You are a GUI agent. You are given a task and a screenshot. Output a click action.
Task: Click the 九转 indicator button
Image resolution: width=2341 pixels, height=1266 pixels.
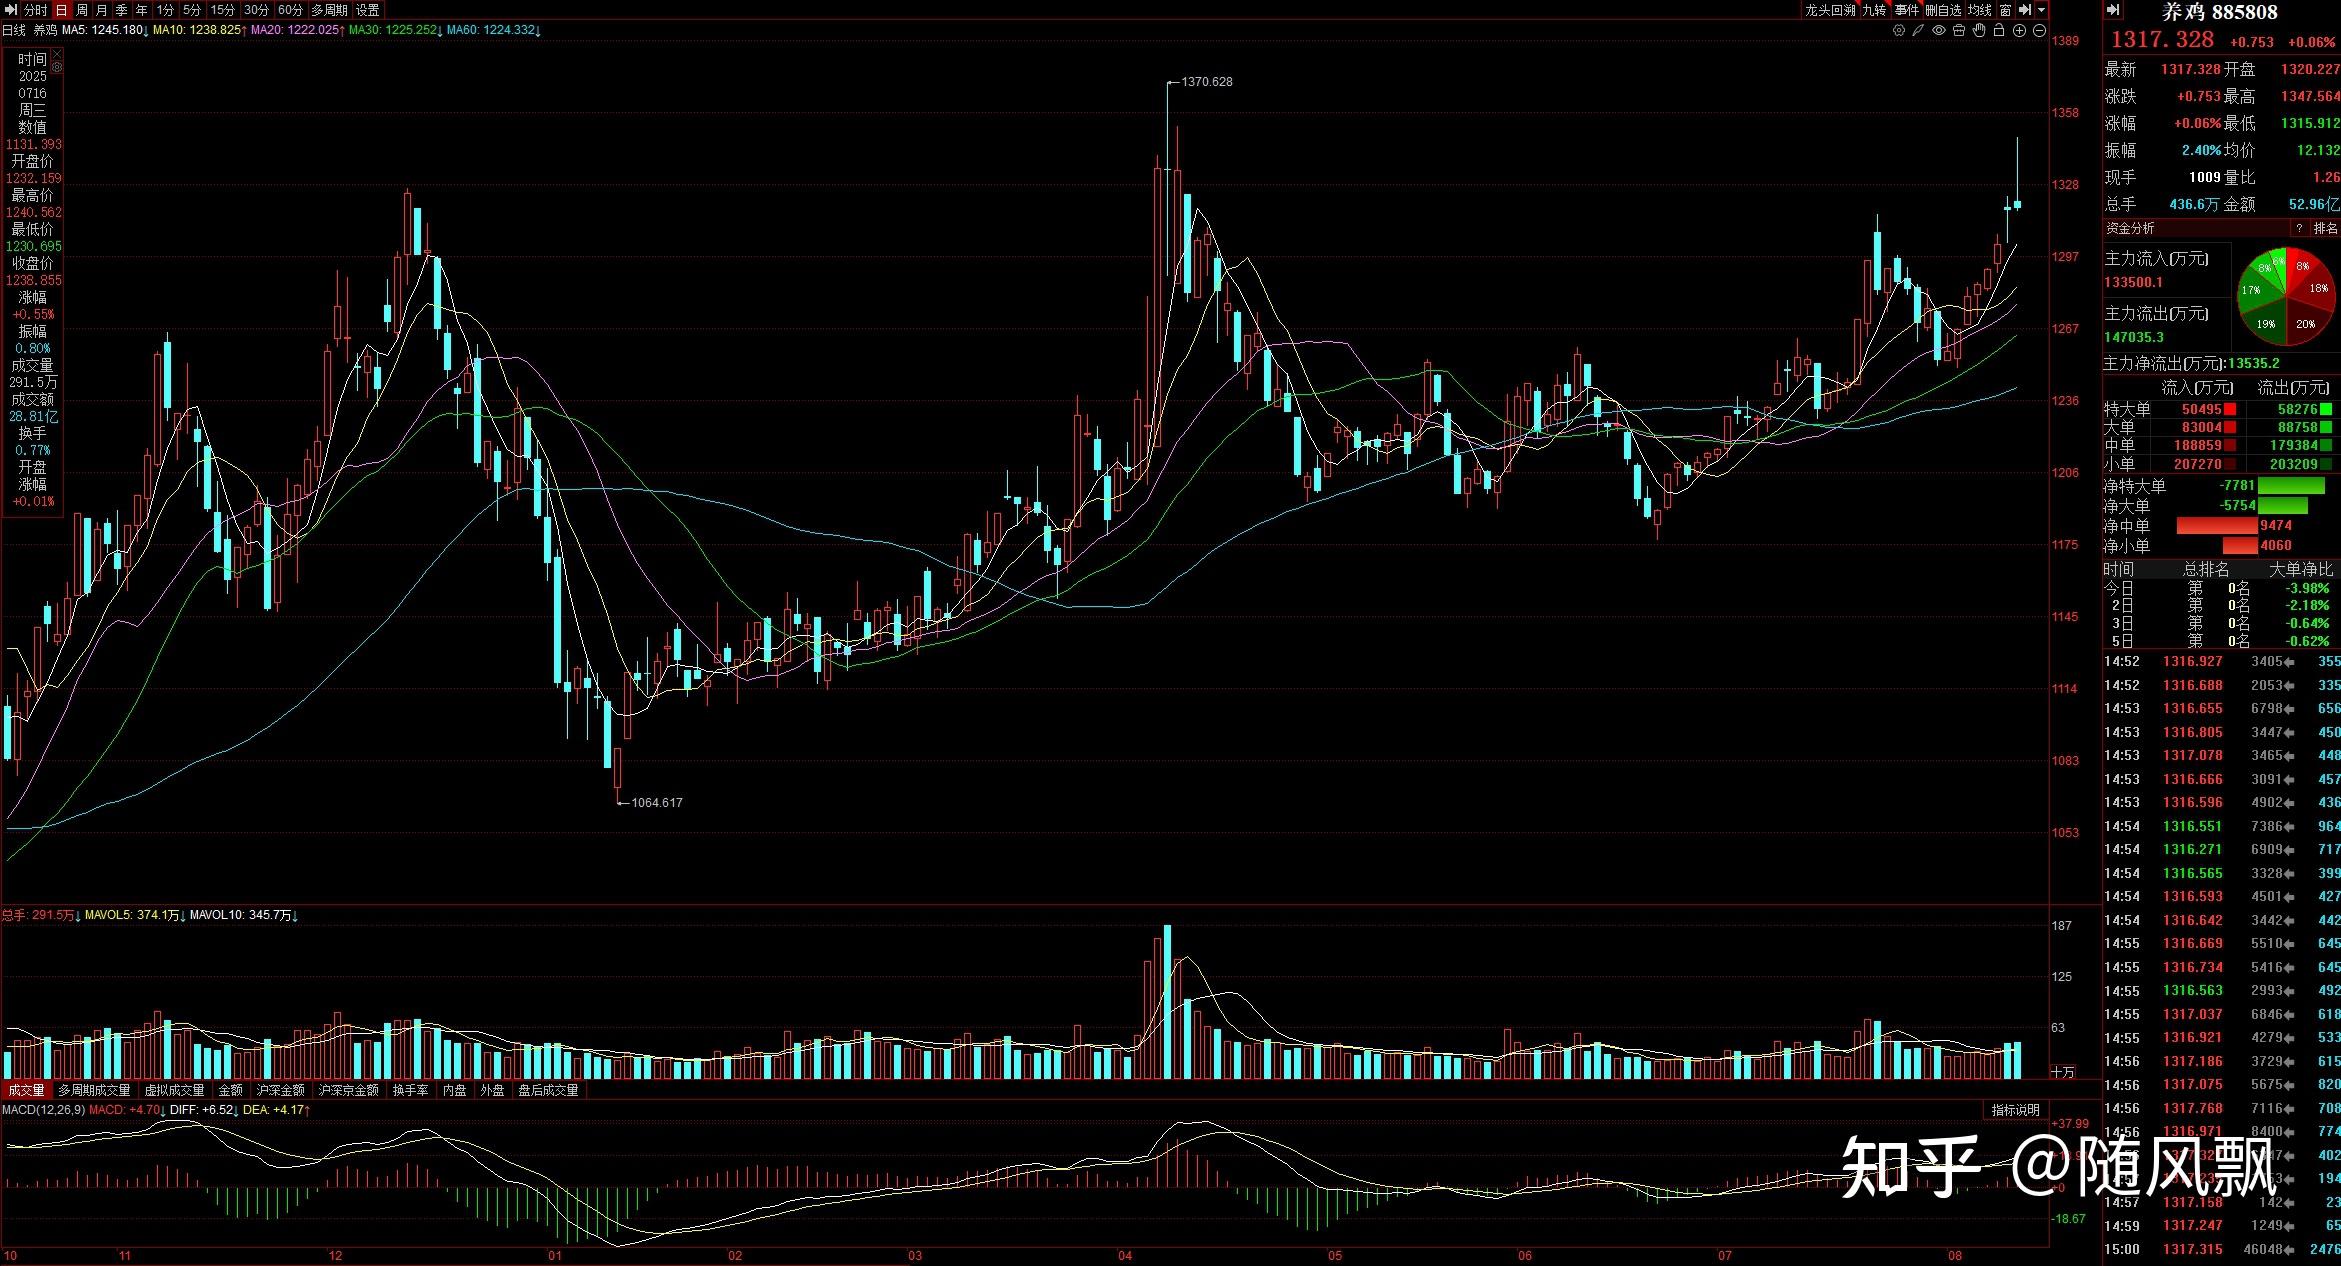tap(1874, 10)
